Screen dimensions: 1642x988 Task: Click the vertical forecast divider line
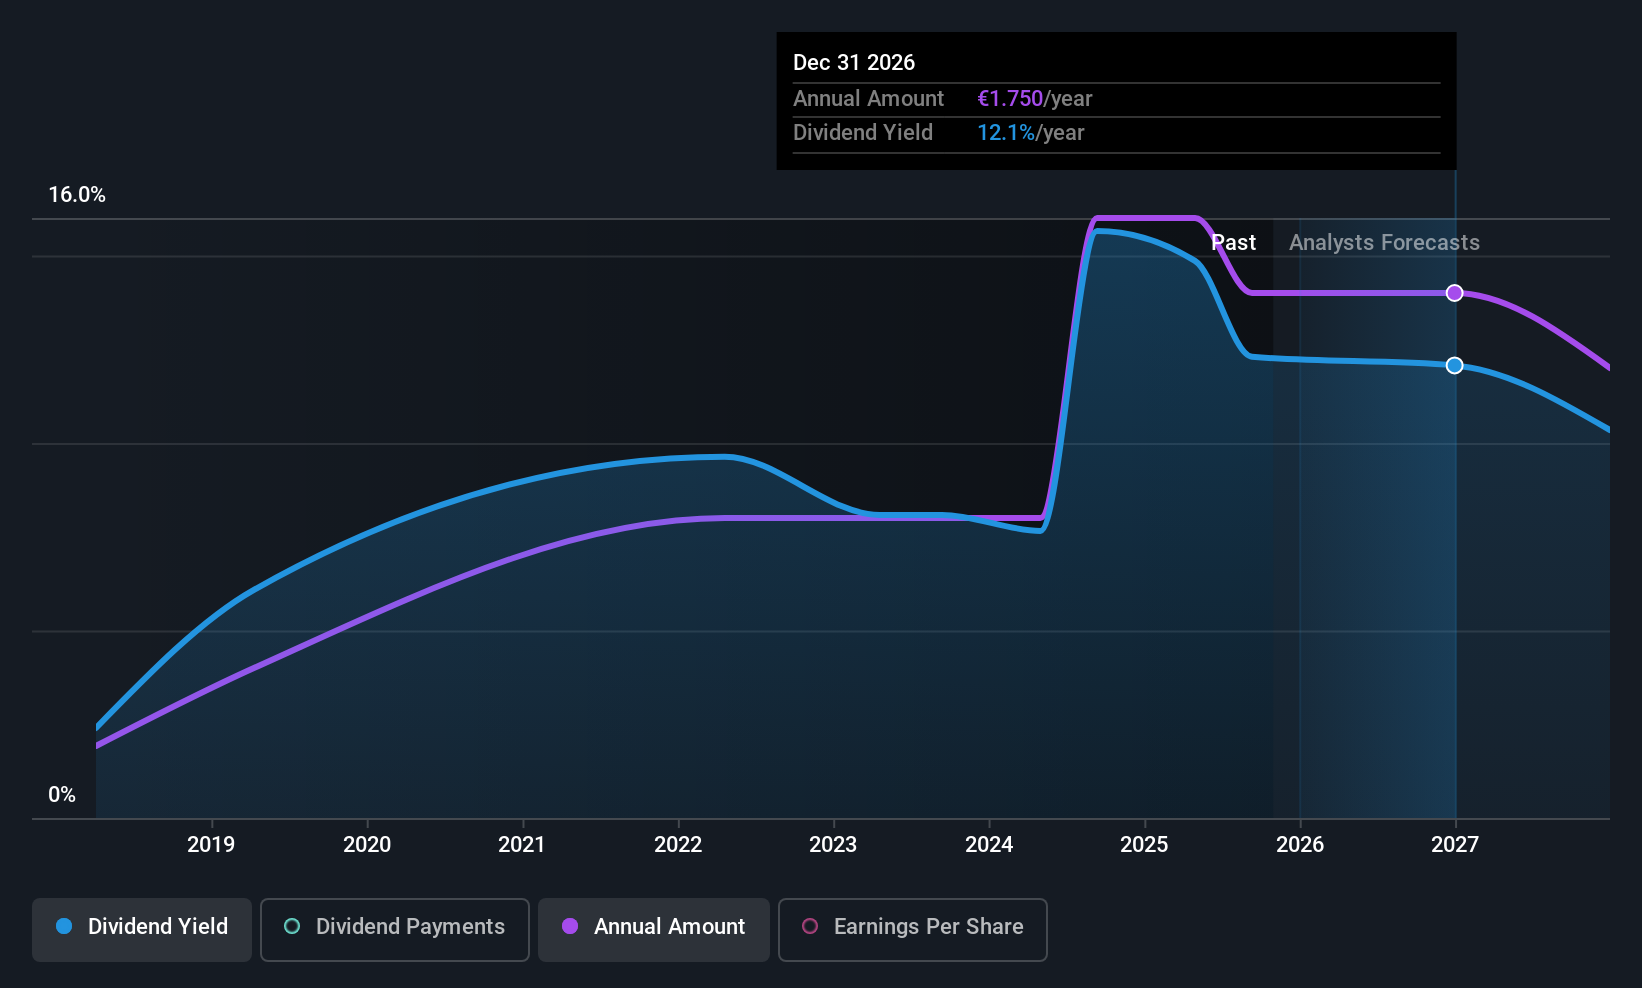1454,500
